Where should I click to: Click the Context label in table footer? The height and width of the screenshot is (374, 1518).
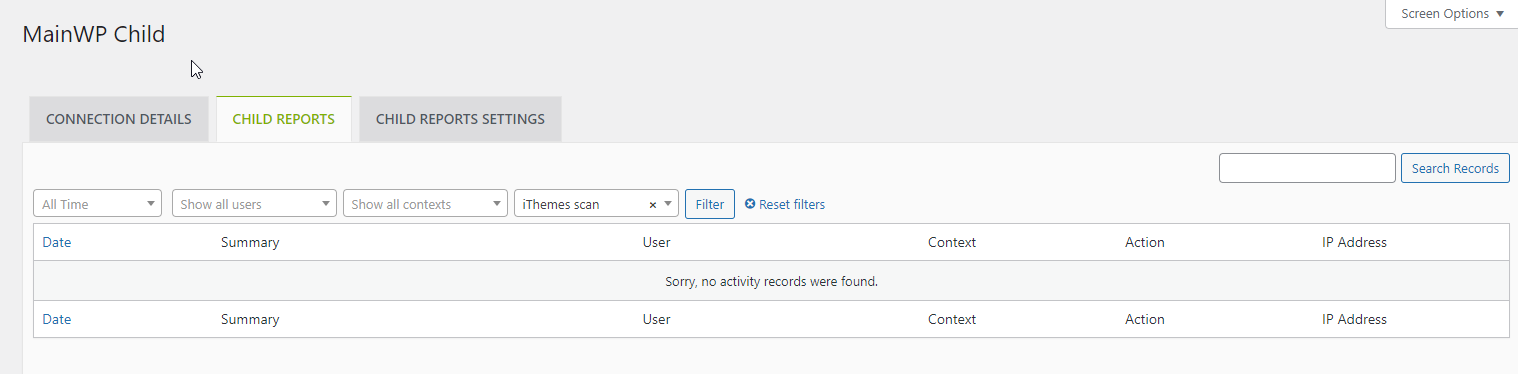(952, 320)
